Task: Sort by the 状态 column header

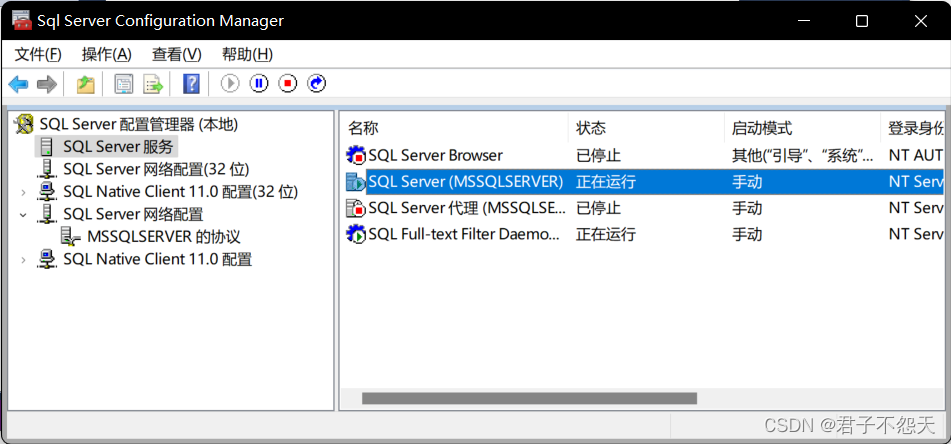Action: (x=591, y=128)
